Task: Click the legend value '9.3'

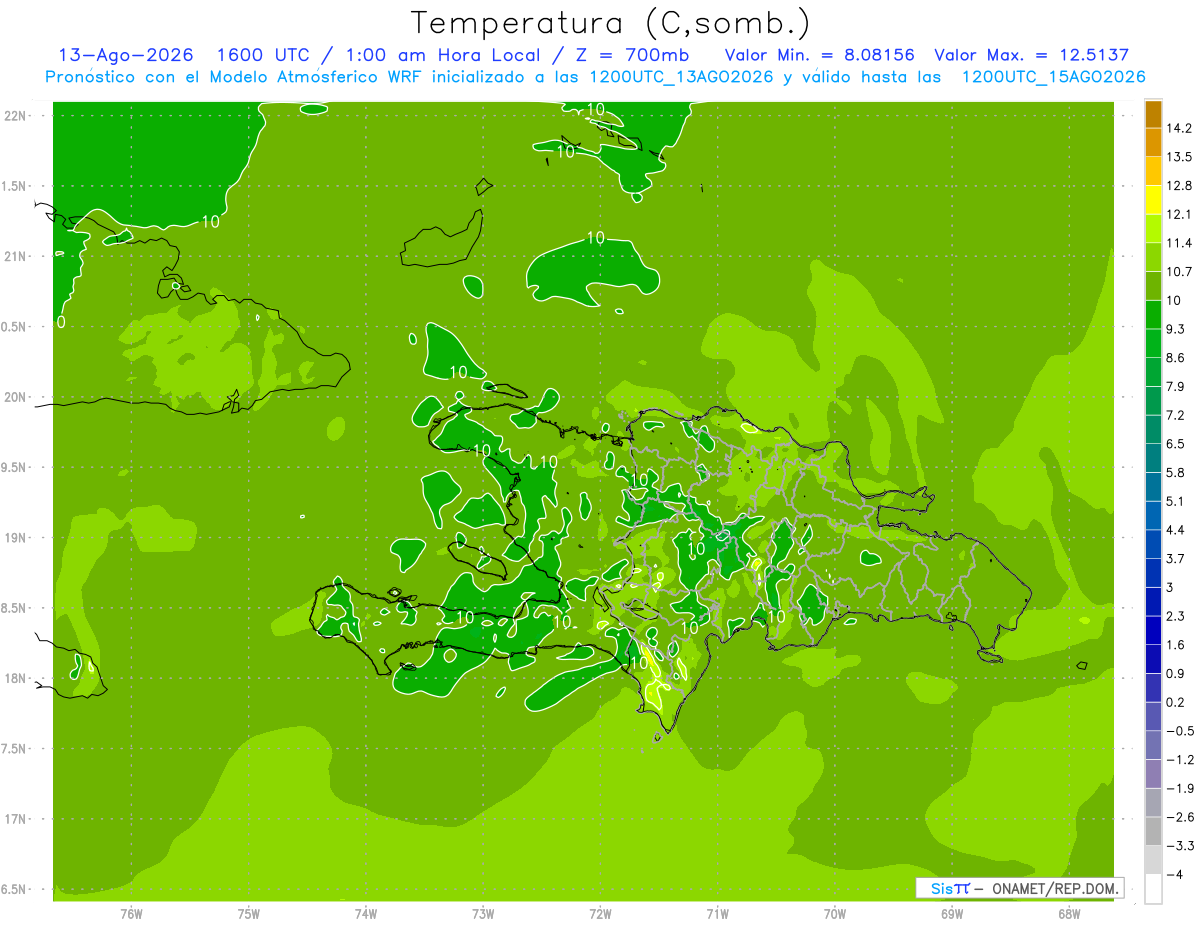Action: point(1175,329)
